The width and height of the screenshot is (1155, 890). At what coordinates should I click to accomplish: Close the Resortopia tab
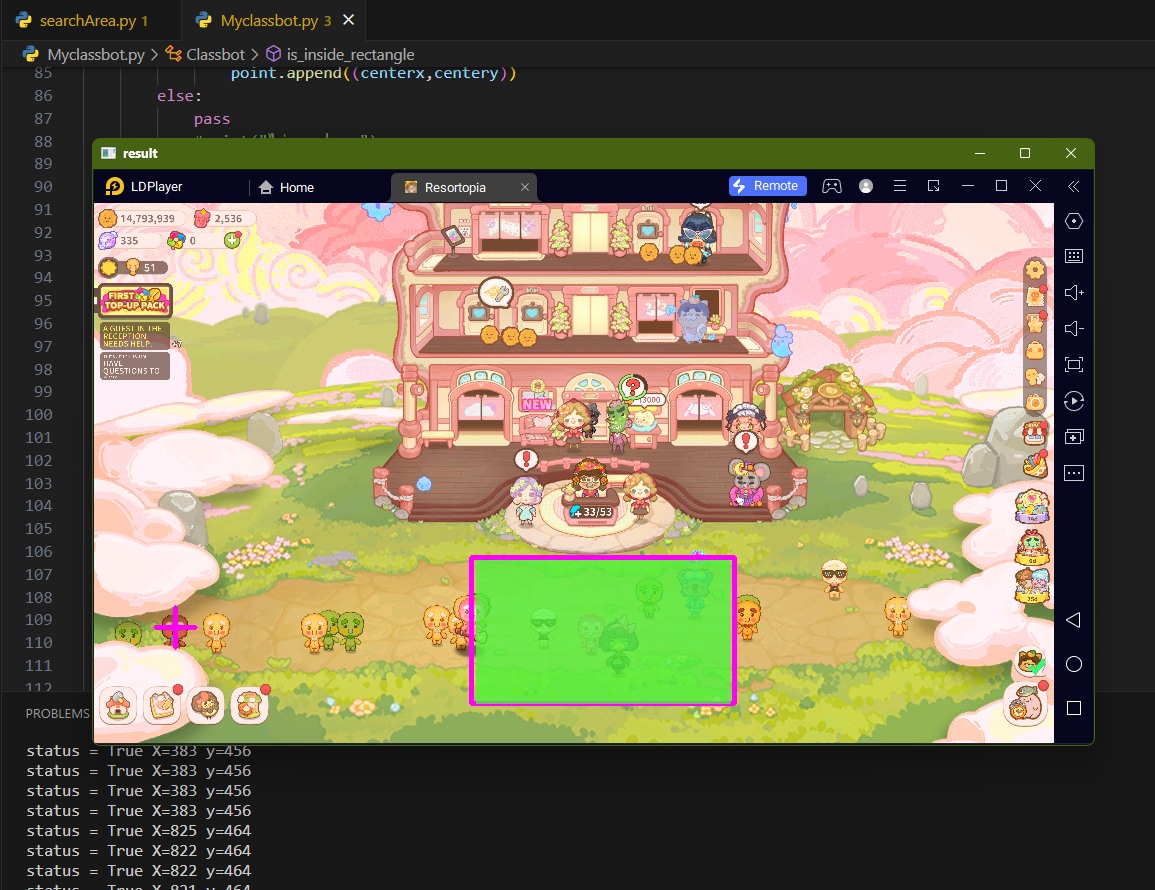tap(524, 187)
